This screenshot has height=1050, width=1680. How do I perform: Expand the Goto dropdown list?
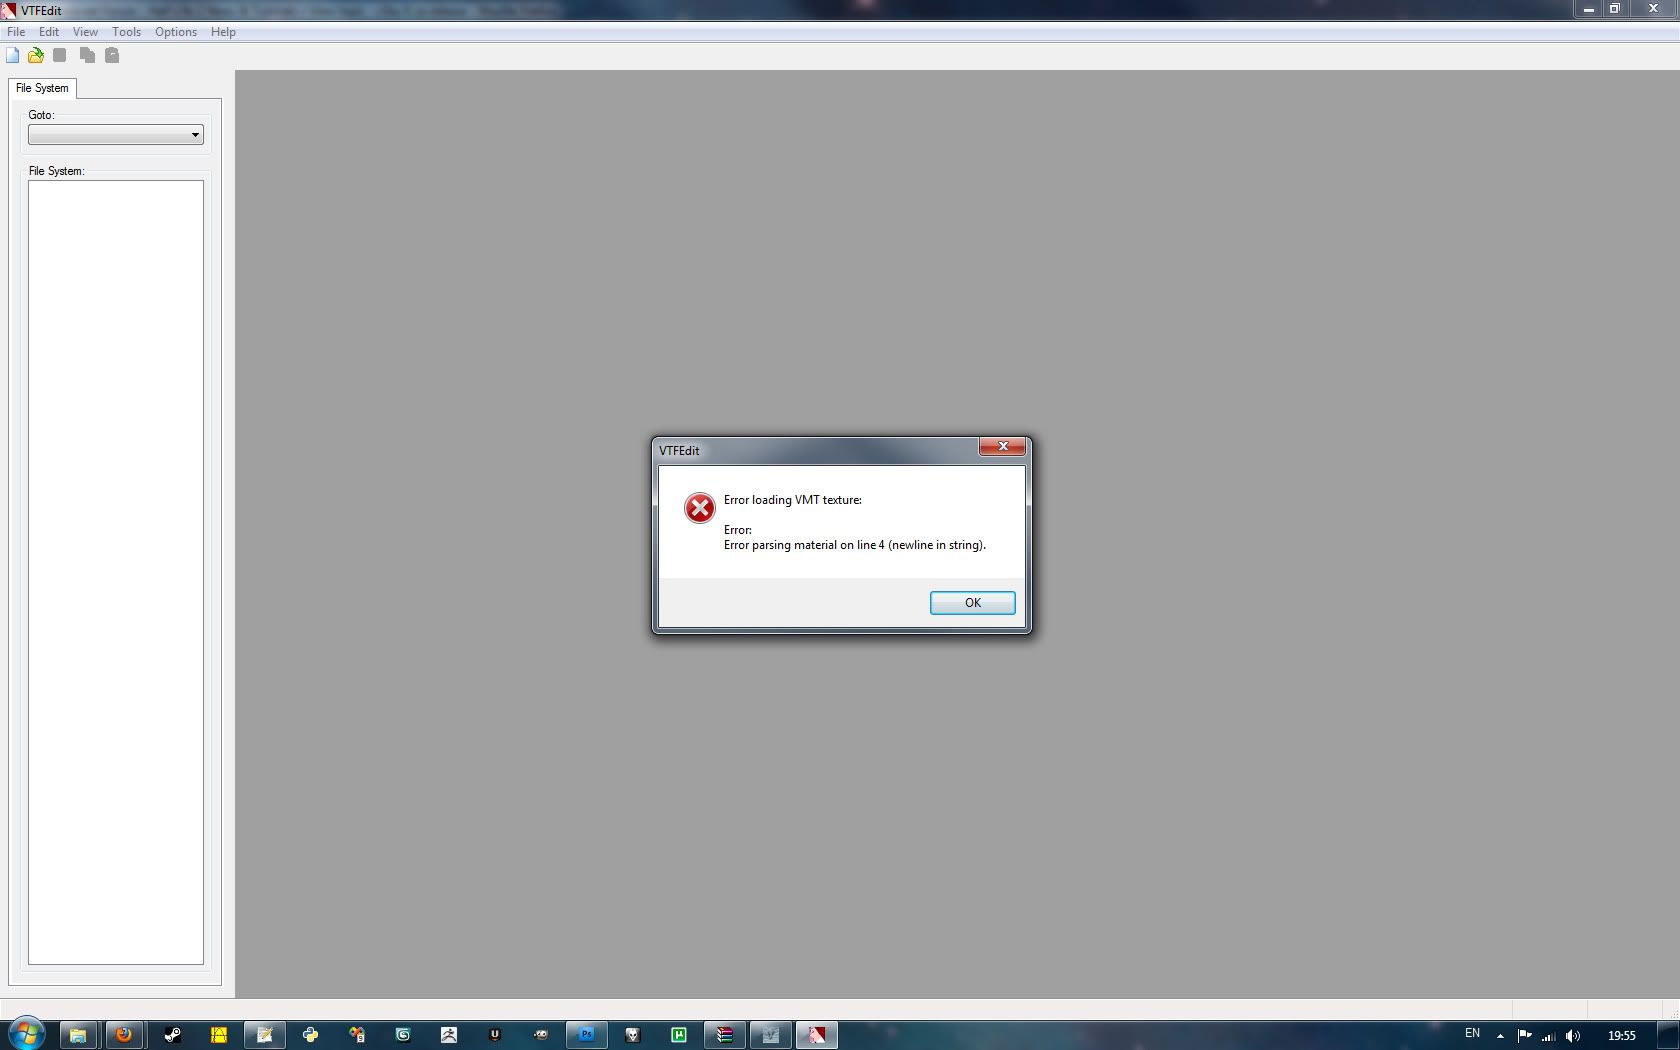click(x=195, y=135)
